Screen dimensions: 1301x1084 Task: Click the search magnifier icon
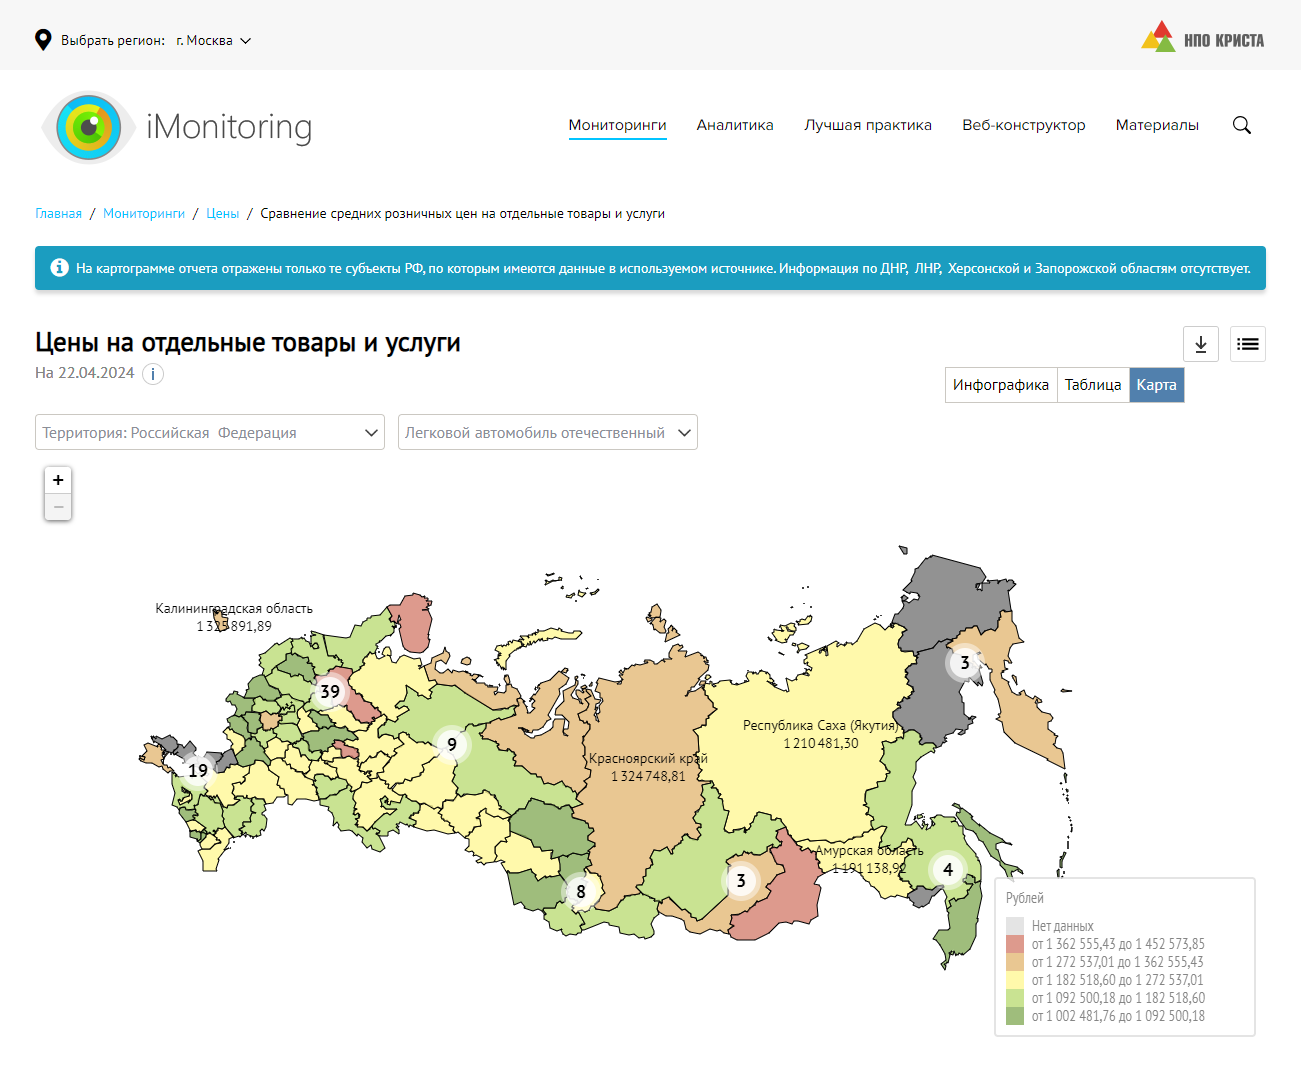pos(1241,125)
